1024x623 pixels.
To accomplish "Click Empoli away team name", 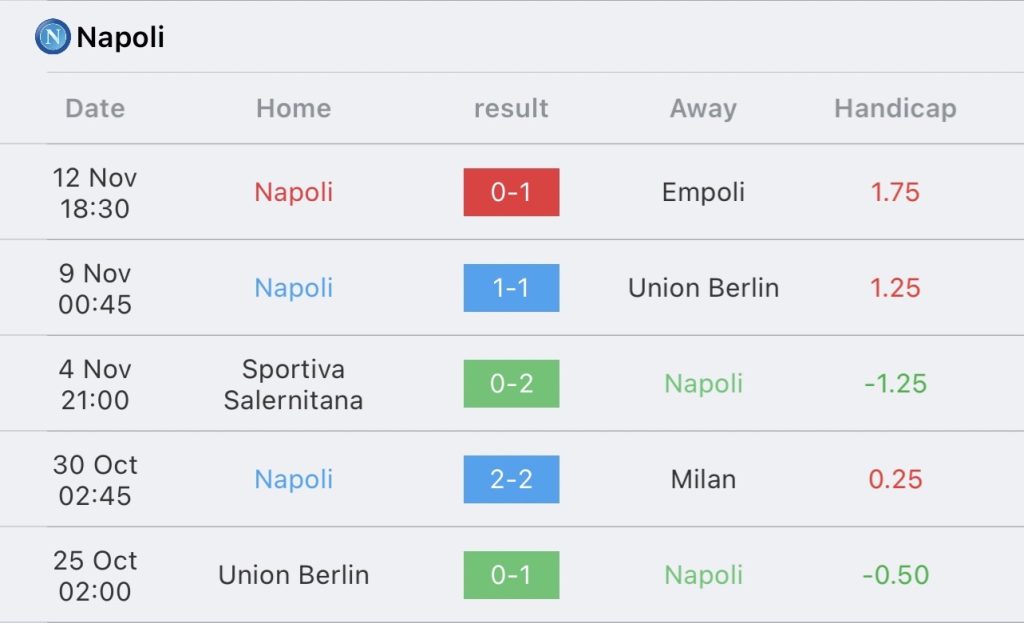I will [x=703, y=192].
